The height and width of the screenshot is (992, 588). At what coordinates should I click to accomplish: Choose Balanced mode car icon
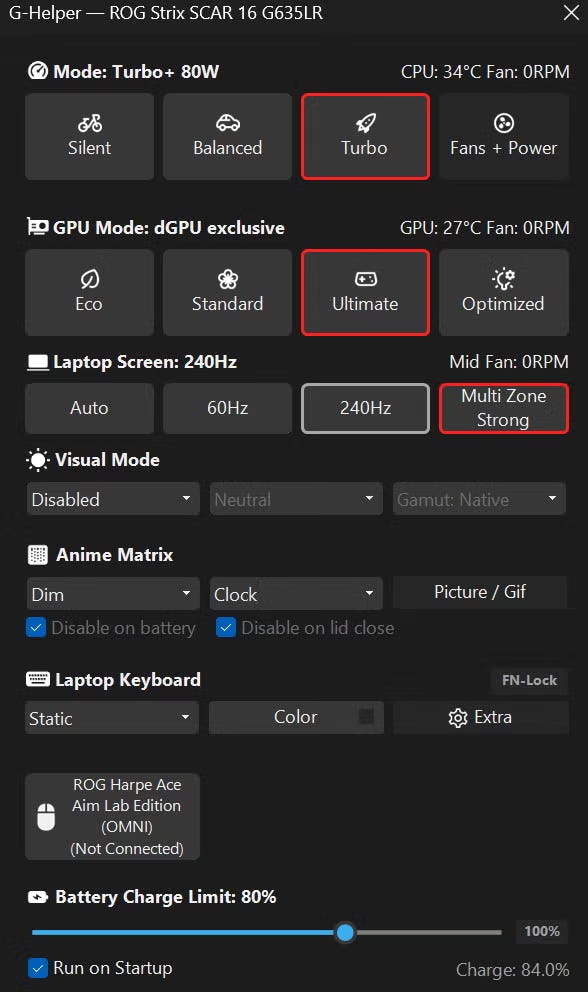[227, 136]
